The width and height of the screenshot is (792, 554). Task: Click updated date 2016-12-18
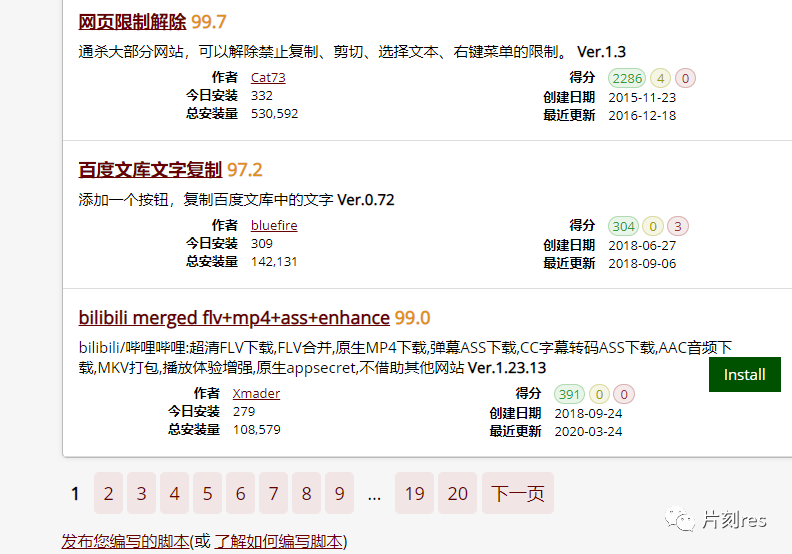tap(642, 116)
